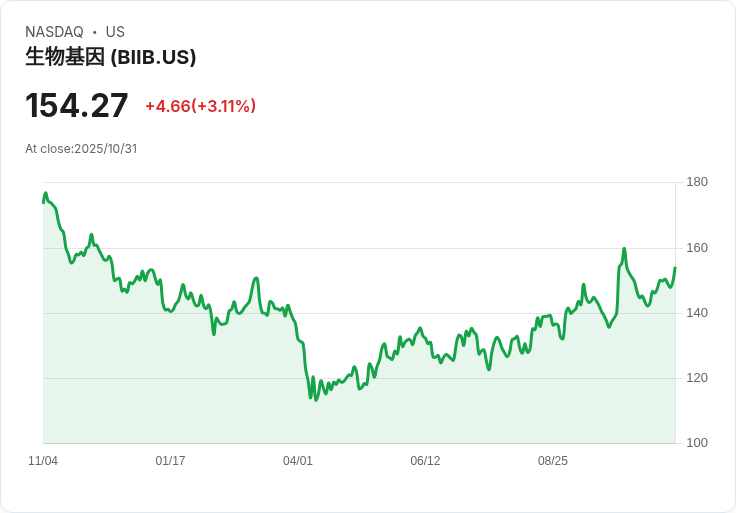The width and height of the screenshot is (736, 513).
Task: Click the 06/12 x-axis date label
Action: [425, 460]
